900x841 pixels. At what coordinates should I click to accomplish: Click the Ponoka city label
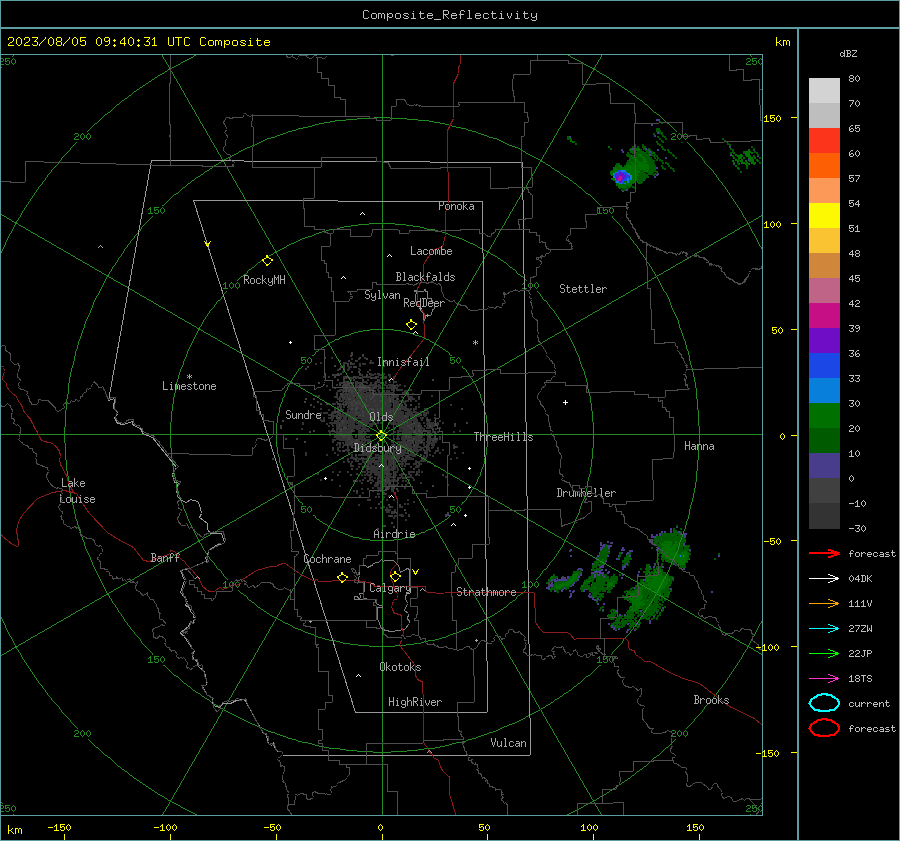456,206
